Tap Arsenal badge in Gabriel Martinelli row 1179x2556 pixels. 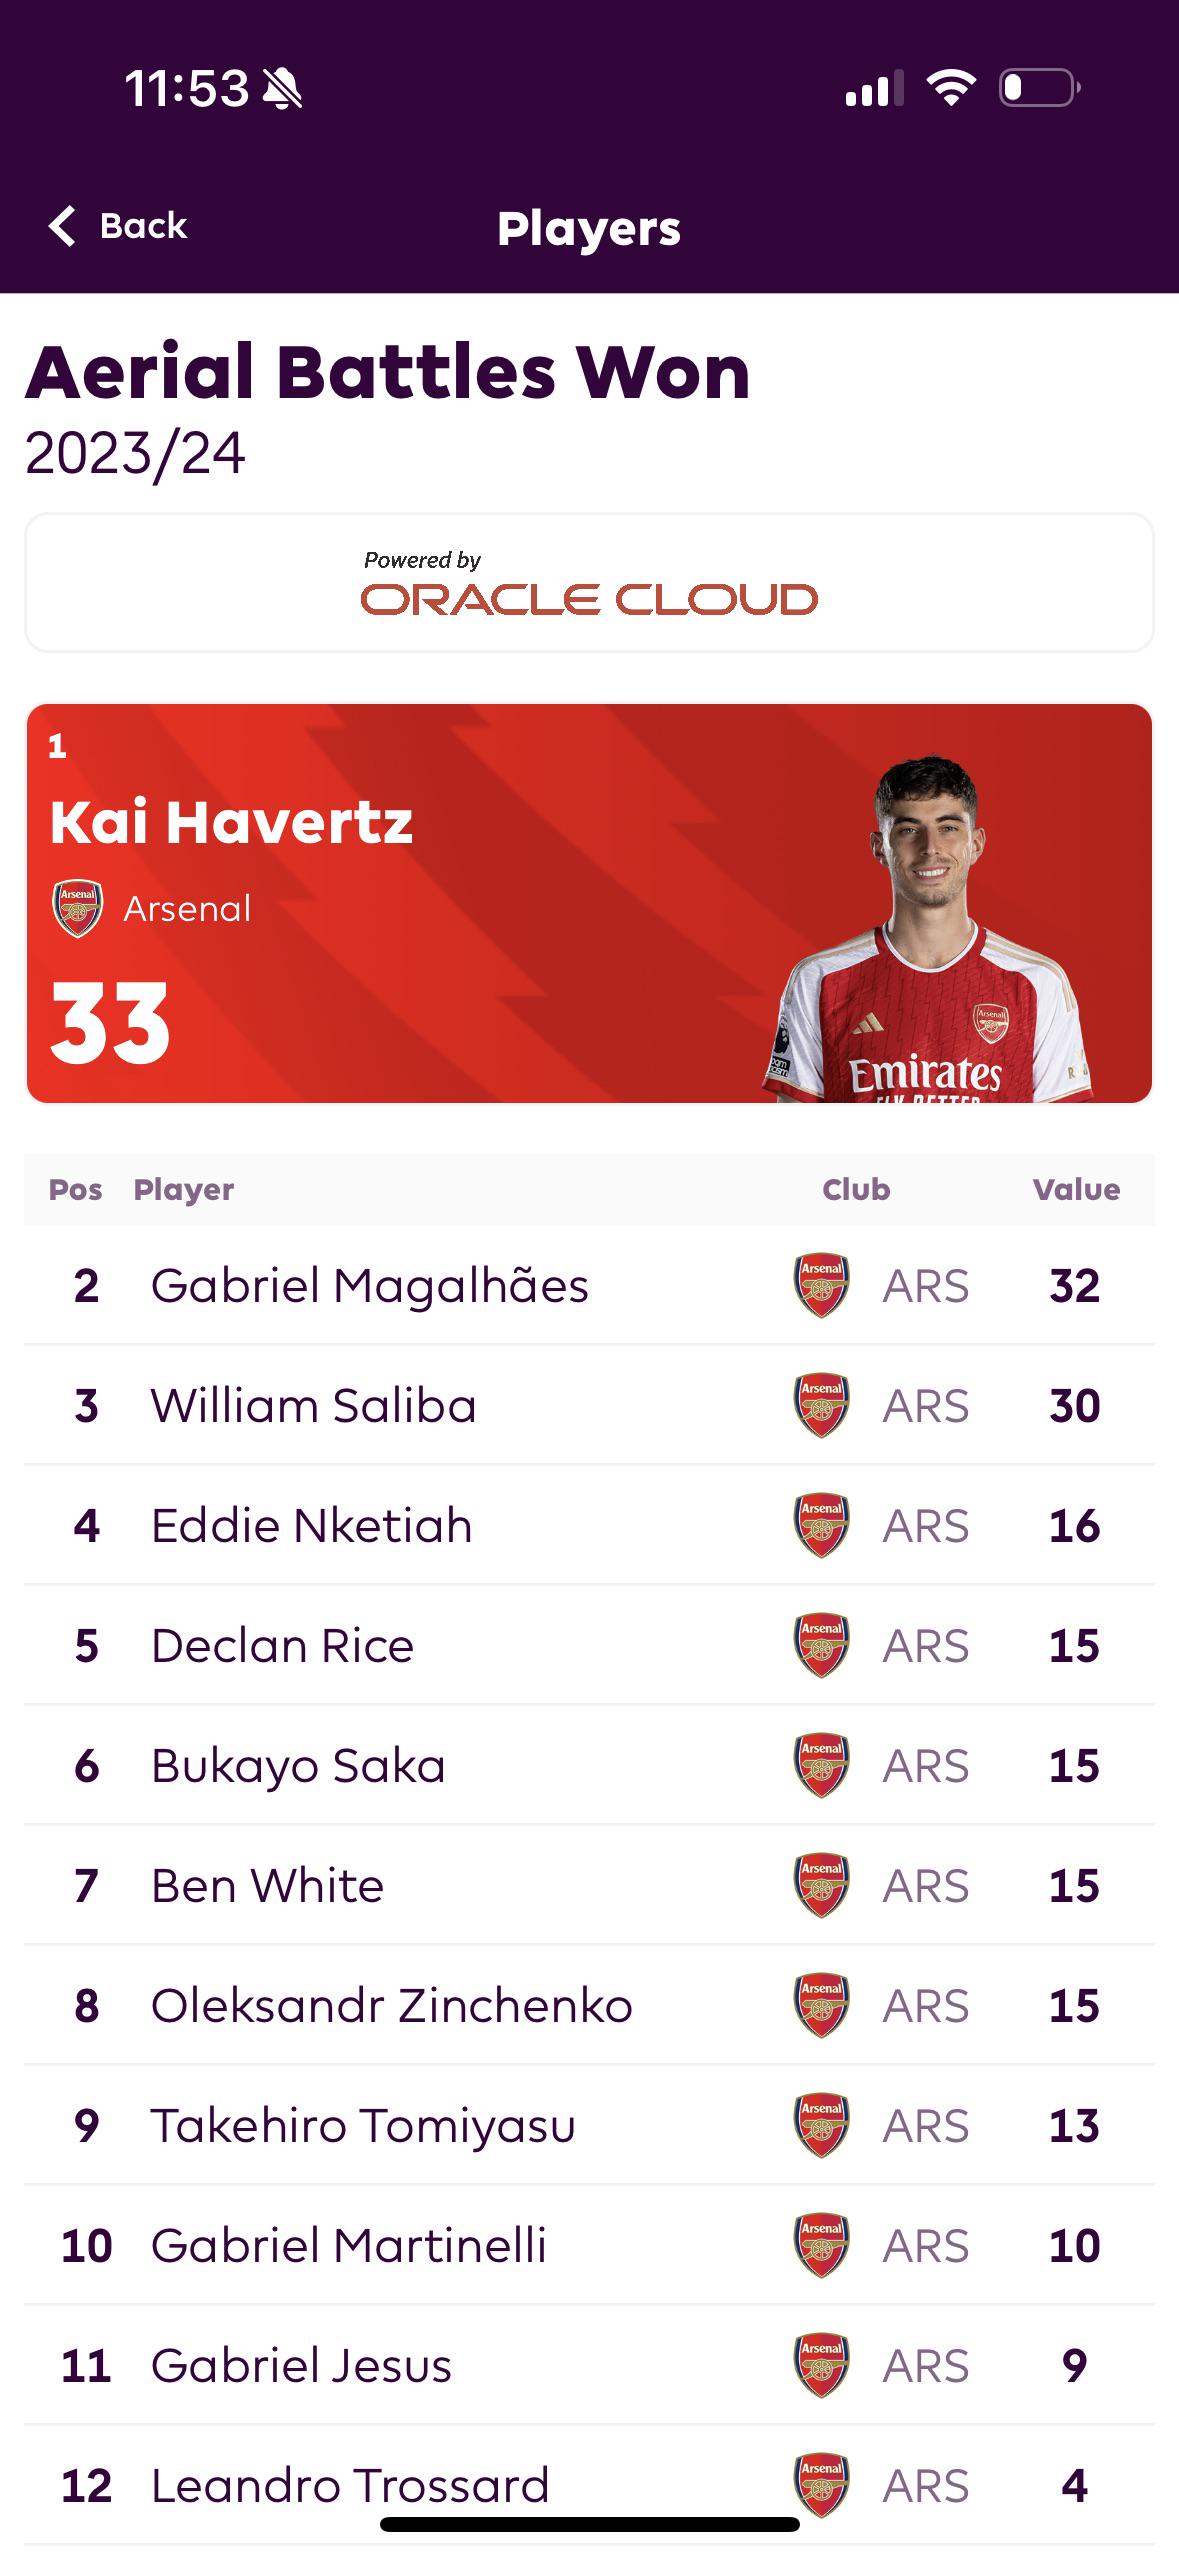point(821,2245)
